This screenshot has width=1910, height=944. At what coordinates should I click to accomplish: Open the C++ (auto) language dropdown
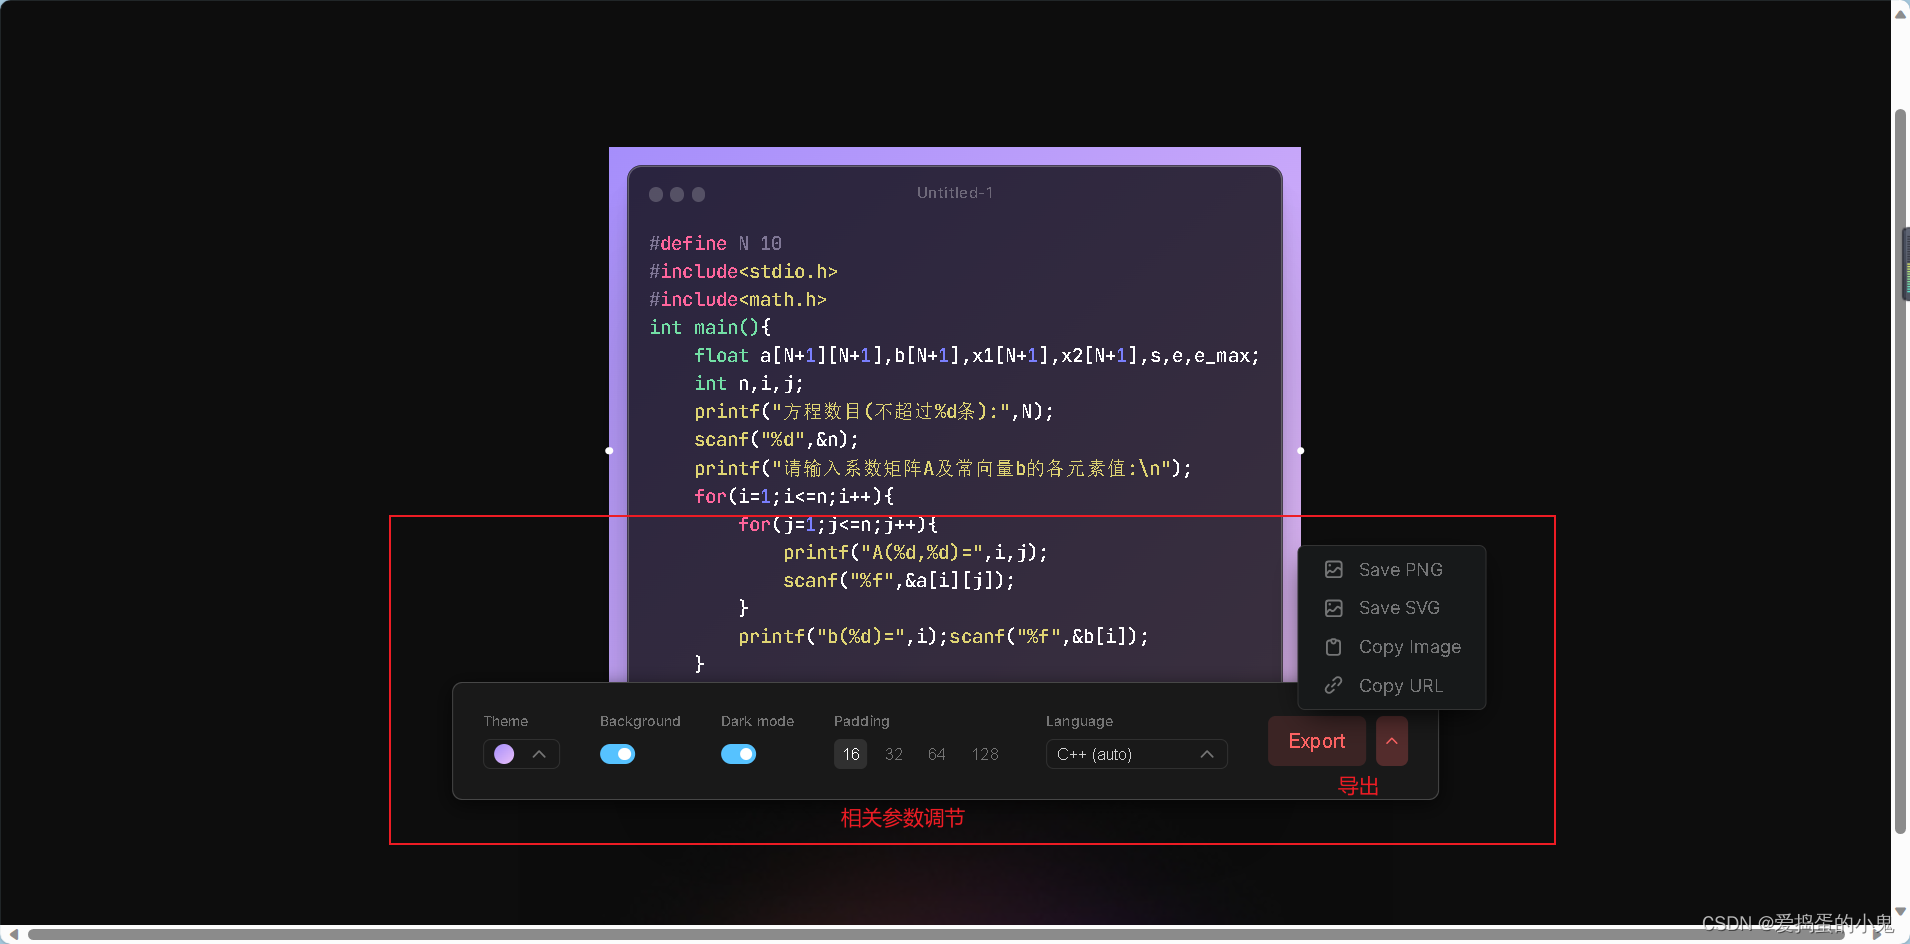tap(1136, 754)
